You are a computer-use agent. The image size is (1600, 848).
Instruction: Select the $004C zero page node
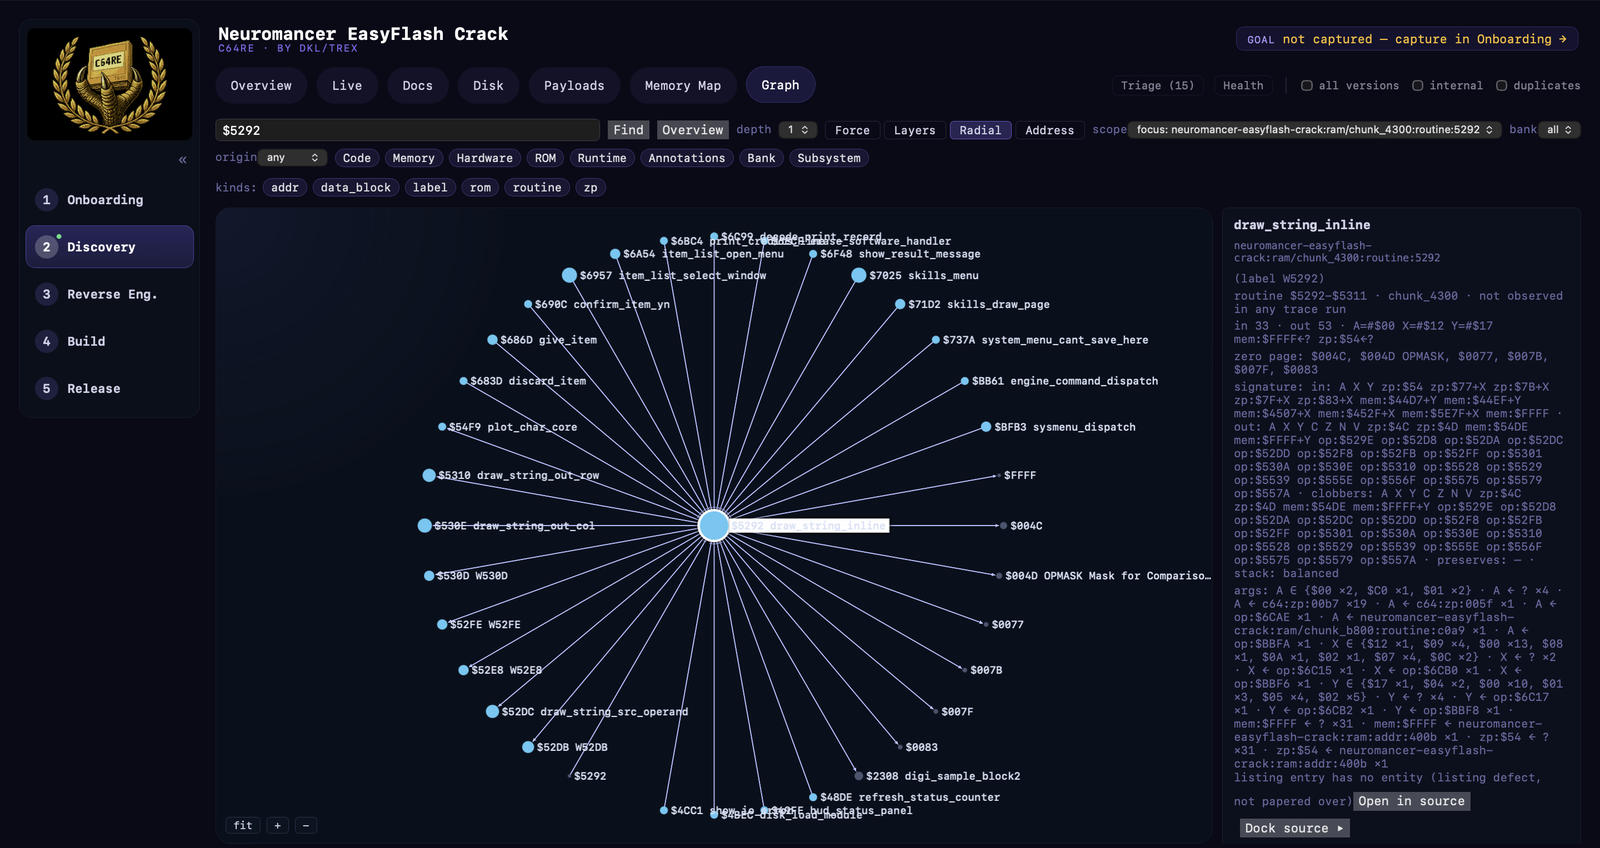click(1003, 525)
